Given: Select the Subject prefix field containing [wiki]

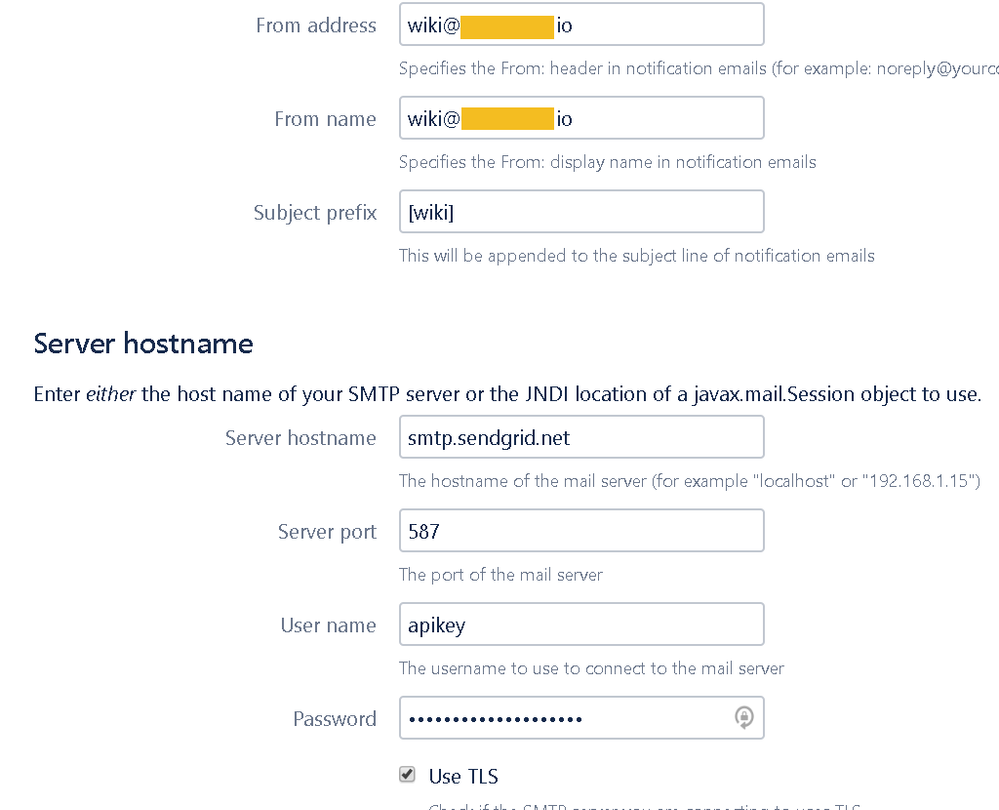Looking at the screenshot, I should coord(582,212).
